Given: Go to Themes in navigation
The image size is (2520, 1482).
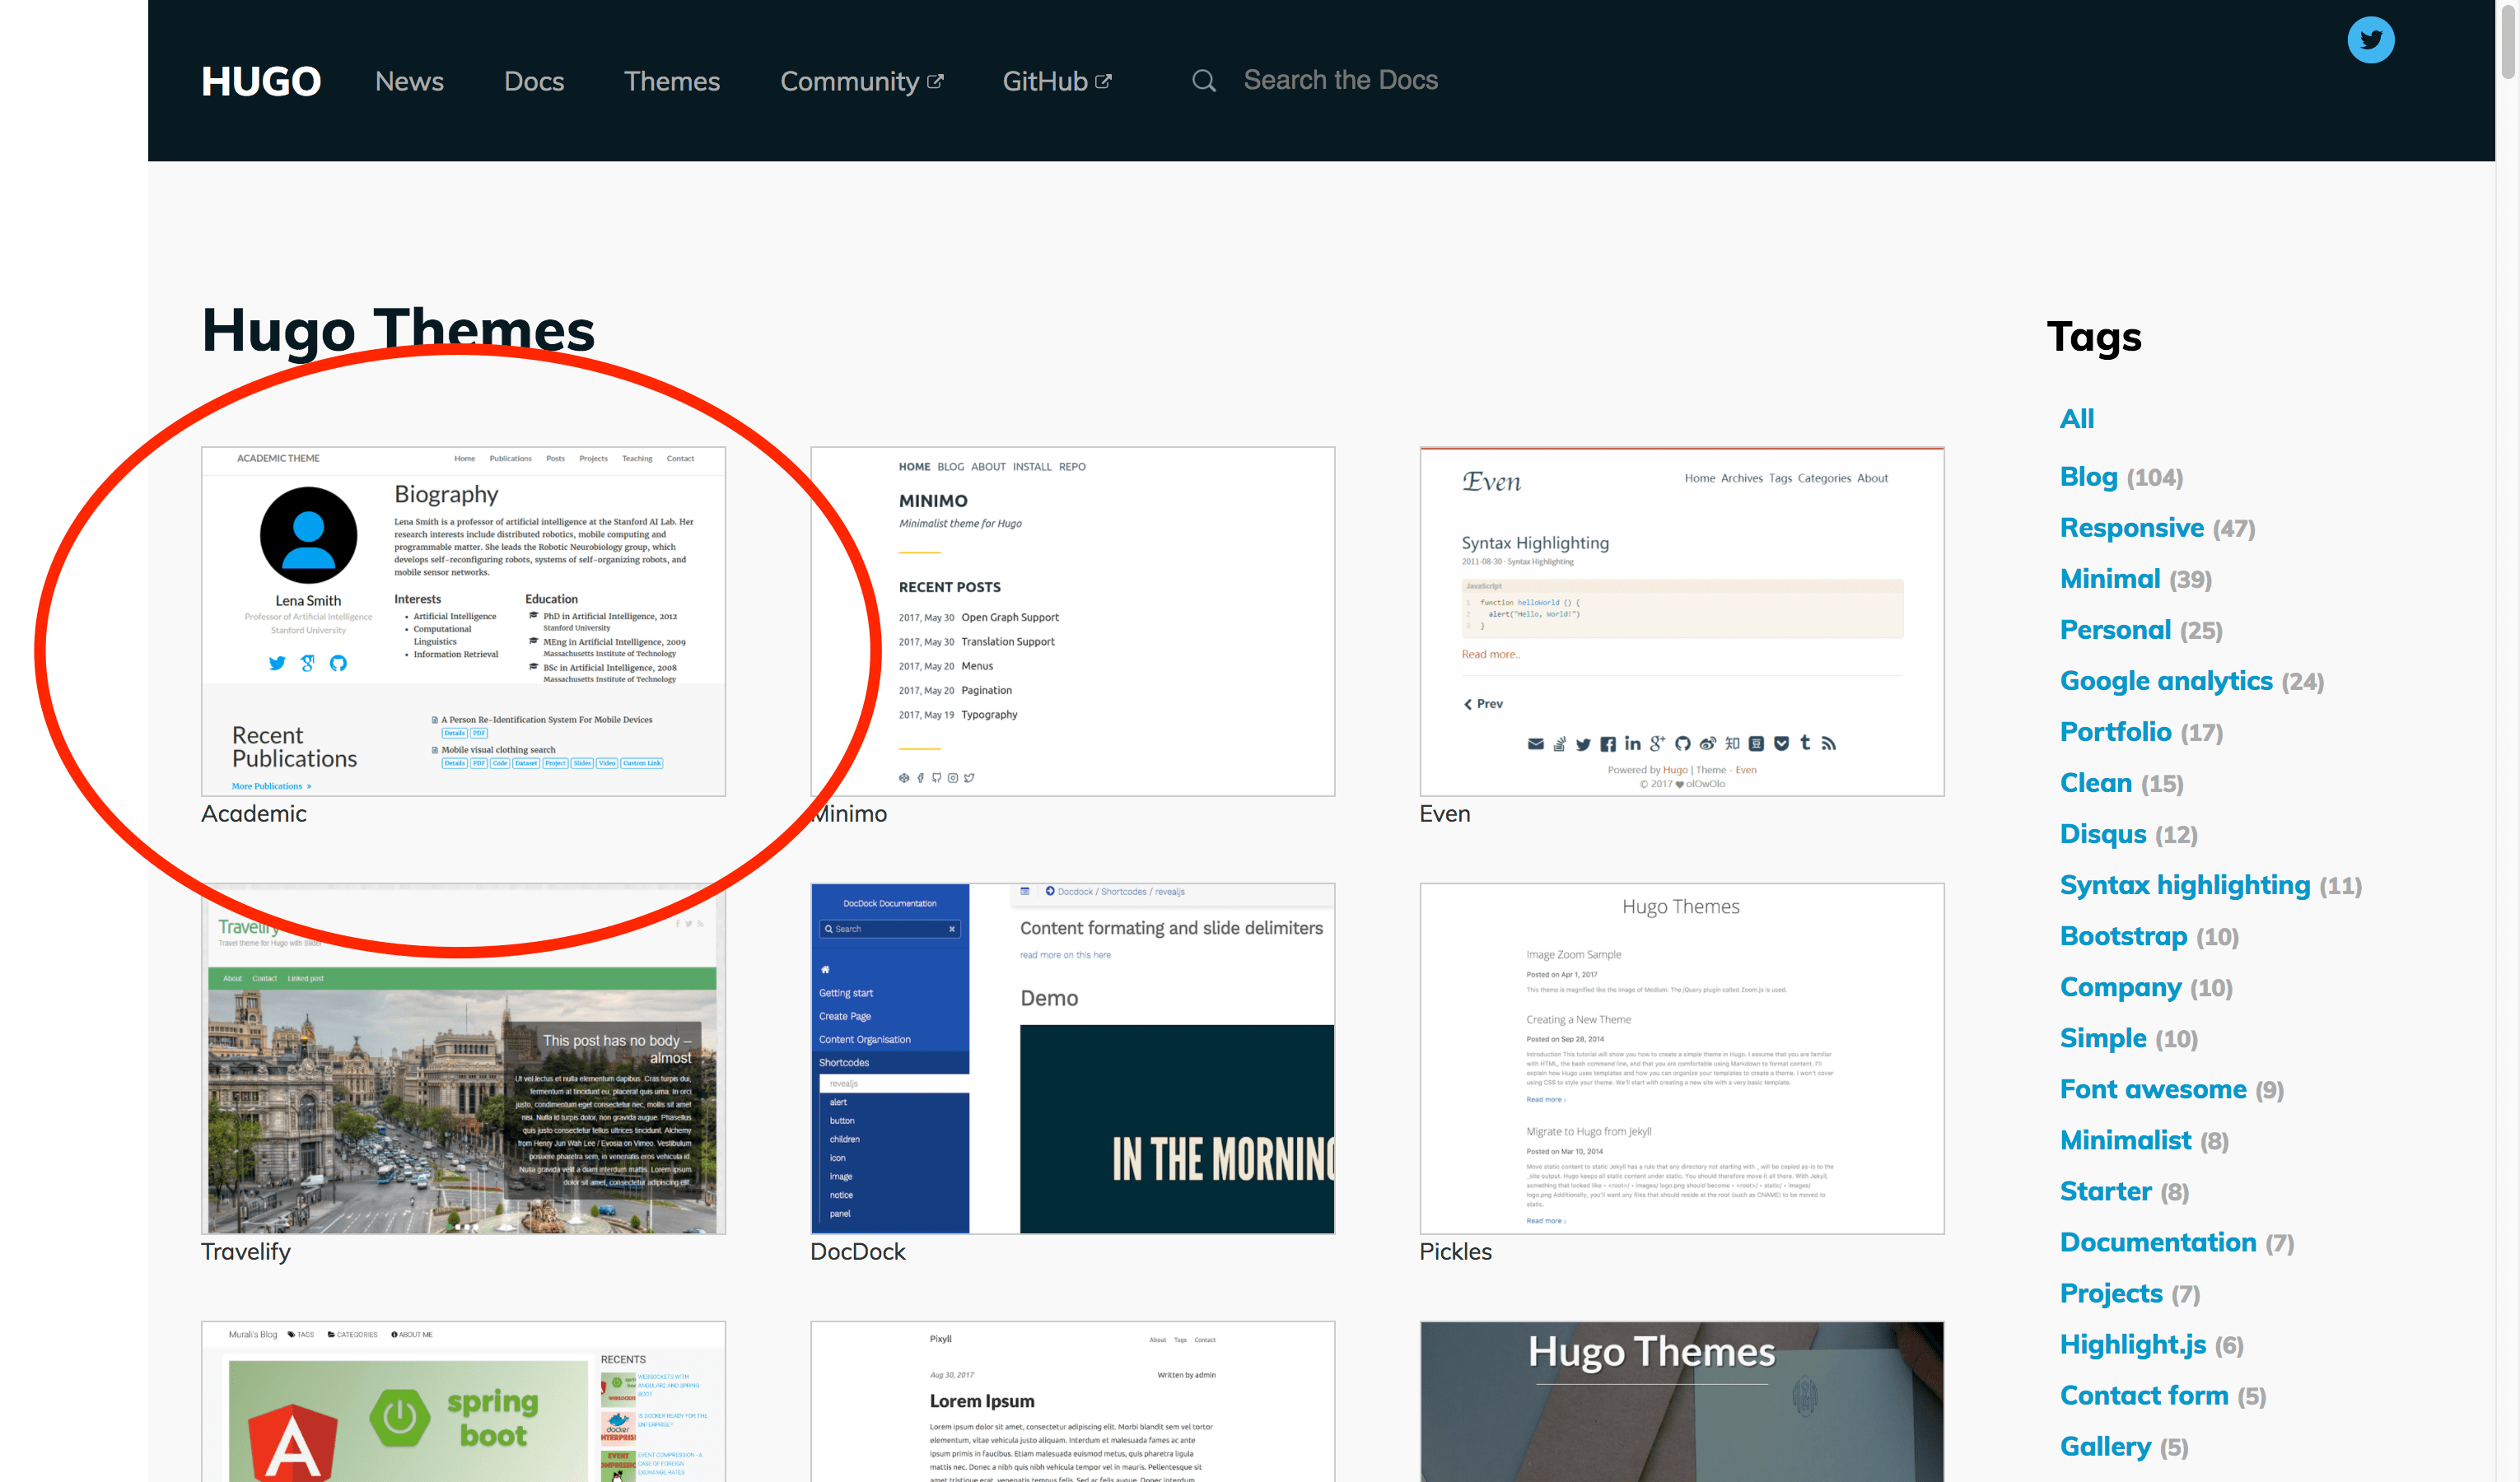Looking at the screenshot, I should click(672, 81).
